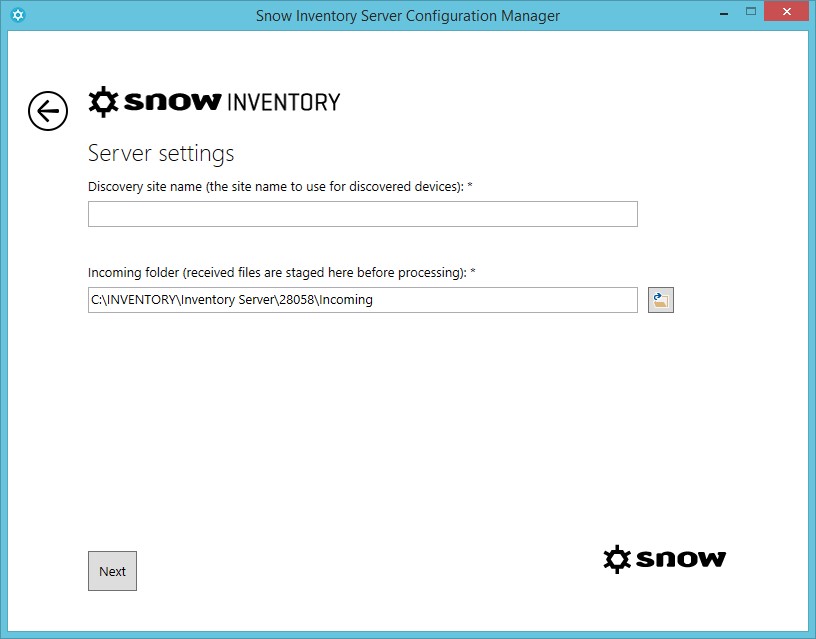Open the folder browse icon beside Incoming folder
This screenshot has width=816, height=639.
[660, 300]
